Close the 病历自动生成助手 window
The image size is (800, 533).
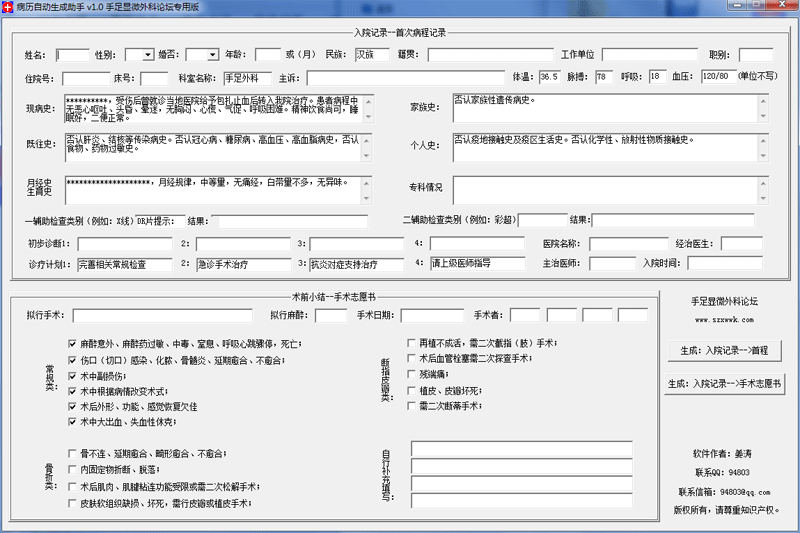click(x=782, y=5)
